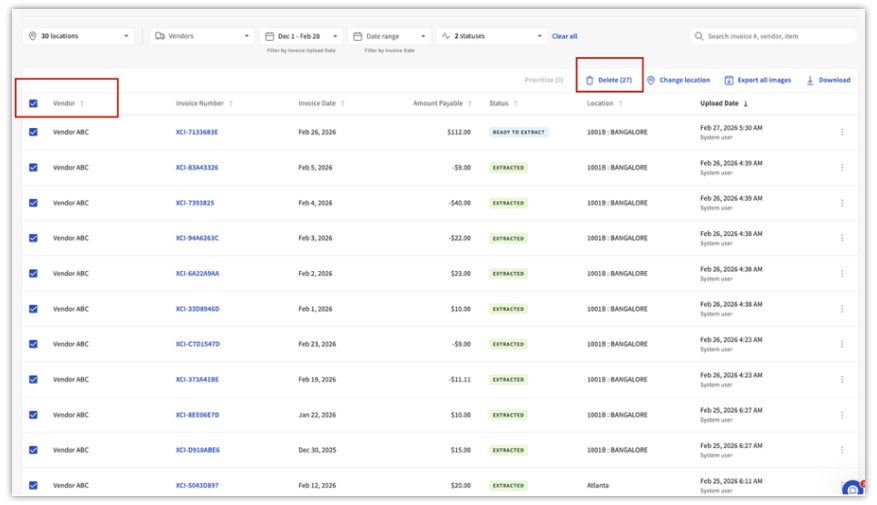Expand the 30 locations dropdown
The height and width of the screenshot is (505, 877).
pyautogui.click(x=78, y=36)
